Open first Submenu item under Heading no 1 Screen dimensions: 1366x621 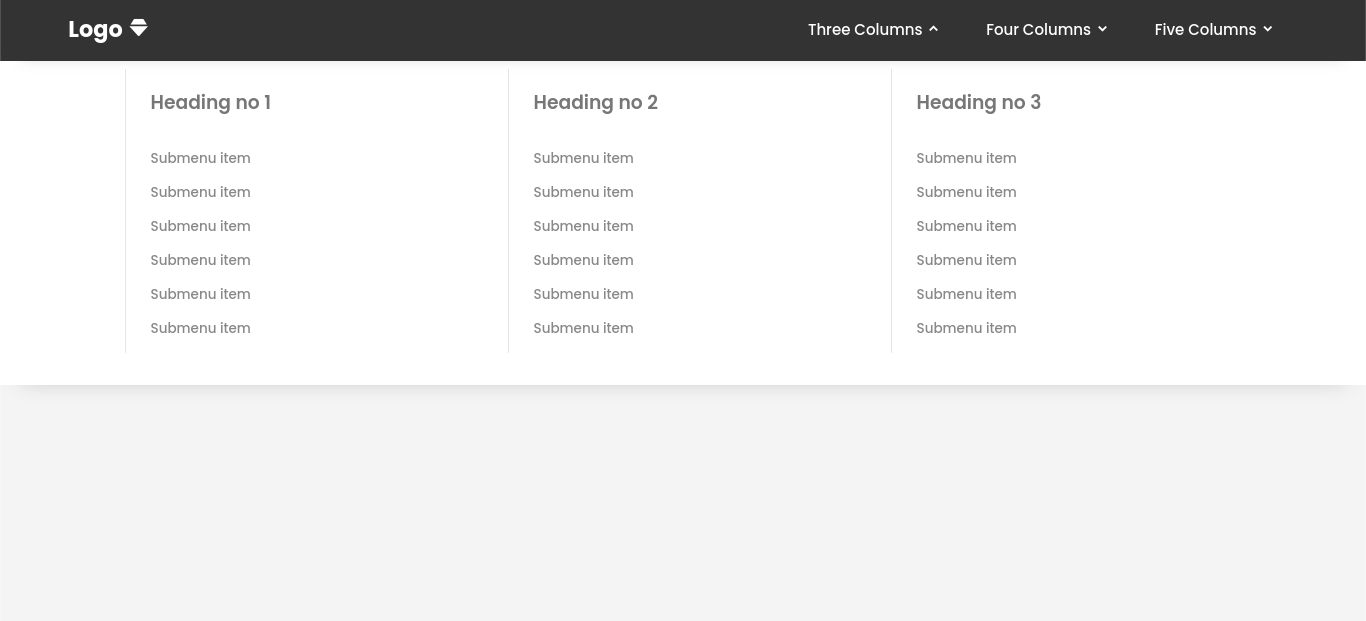pos(200,158)
